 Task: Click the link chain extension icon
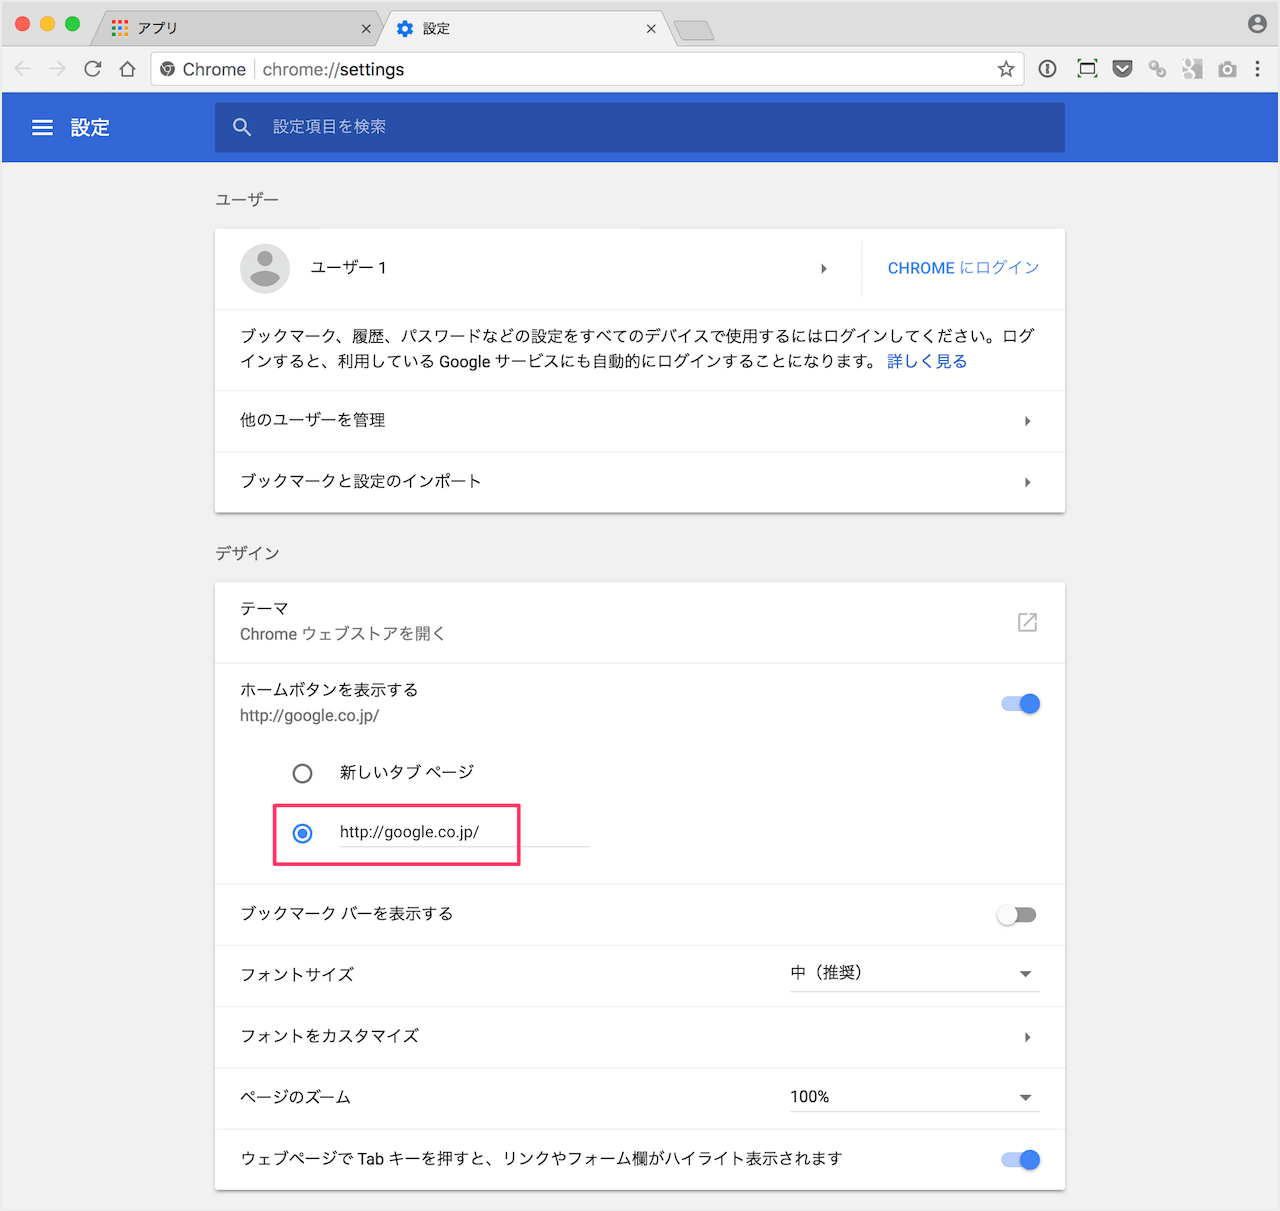coord(1157,69)
